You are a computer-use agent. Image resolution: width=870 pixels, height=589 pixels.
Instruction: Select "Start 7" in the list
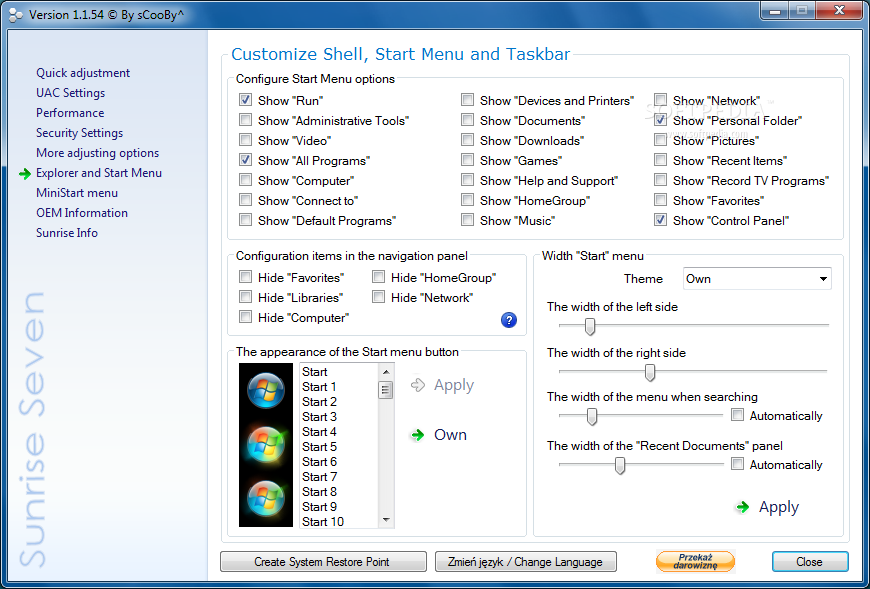tap(319, 476)
